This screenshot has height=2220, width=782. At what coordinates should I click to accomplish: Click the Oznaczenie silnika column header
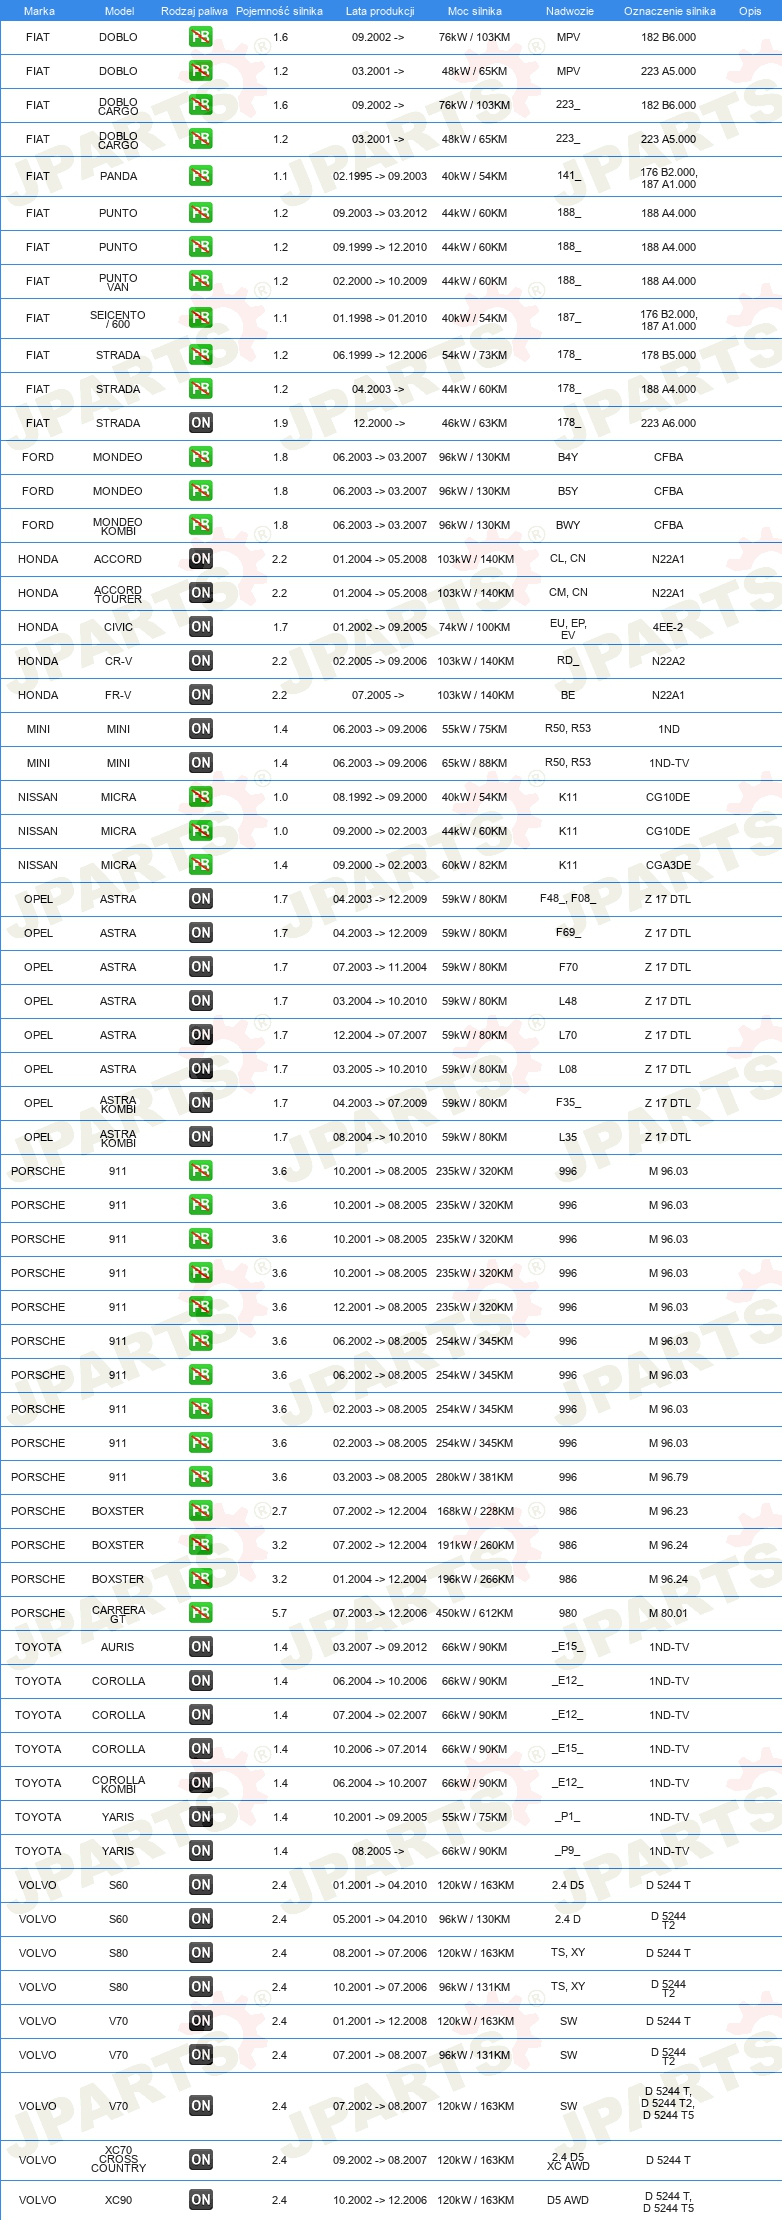pos(669,11)
